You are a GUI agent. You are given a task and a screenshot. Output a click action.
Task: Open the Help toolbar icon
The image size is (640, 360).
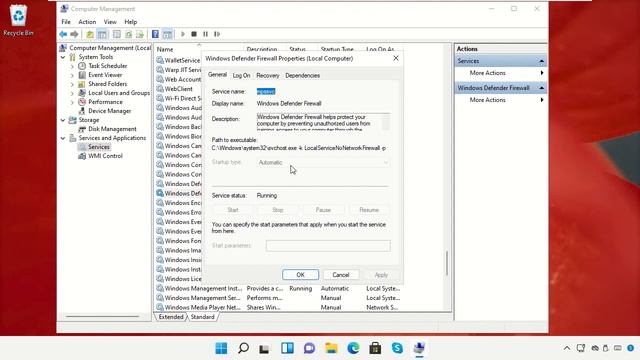pyautogui.click(x=155, y=34)
